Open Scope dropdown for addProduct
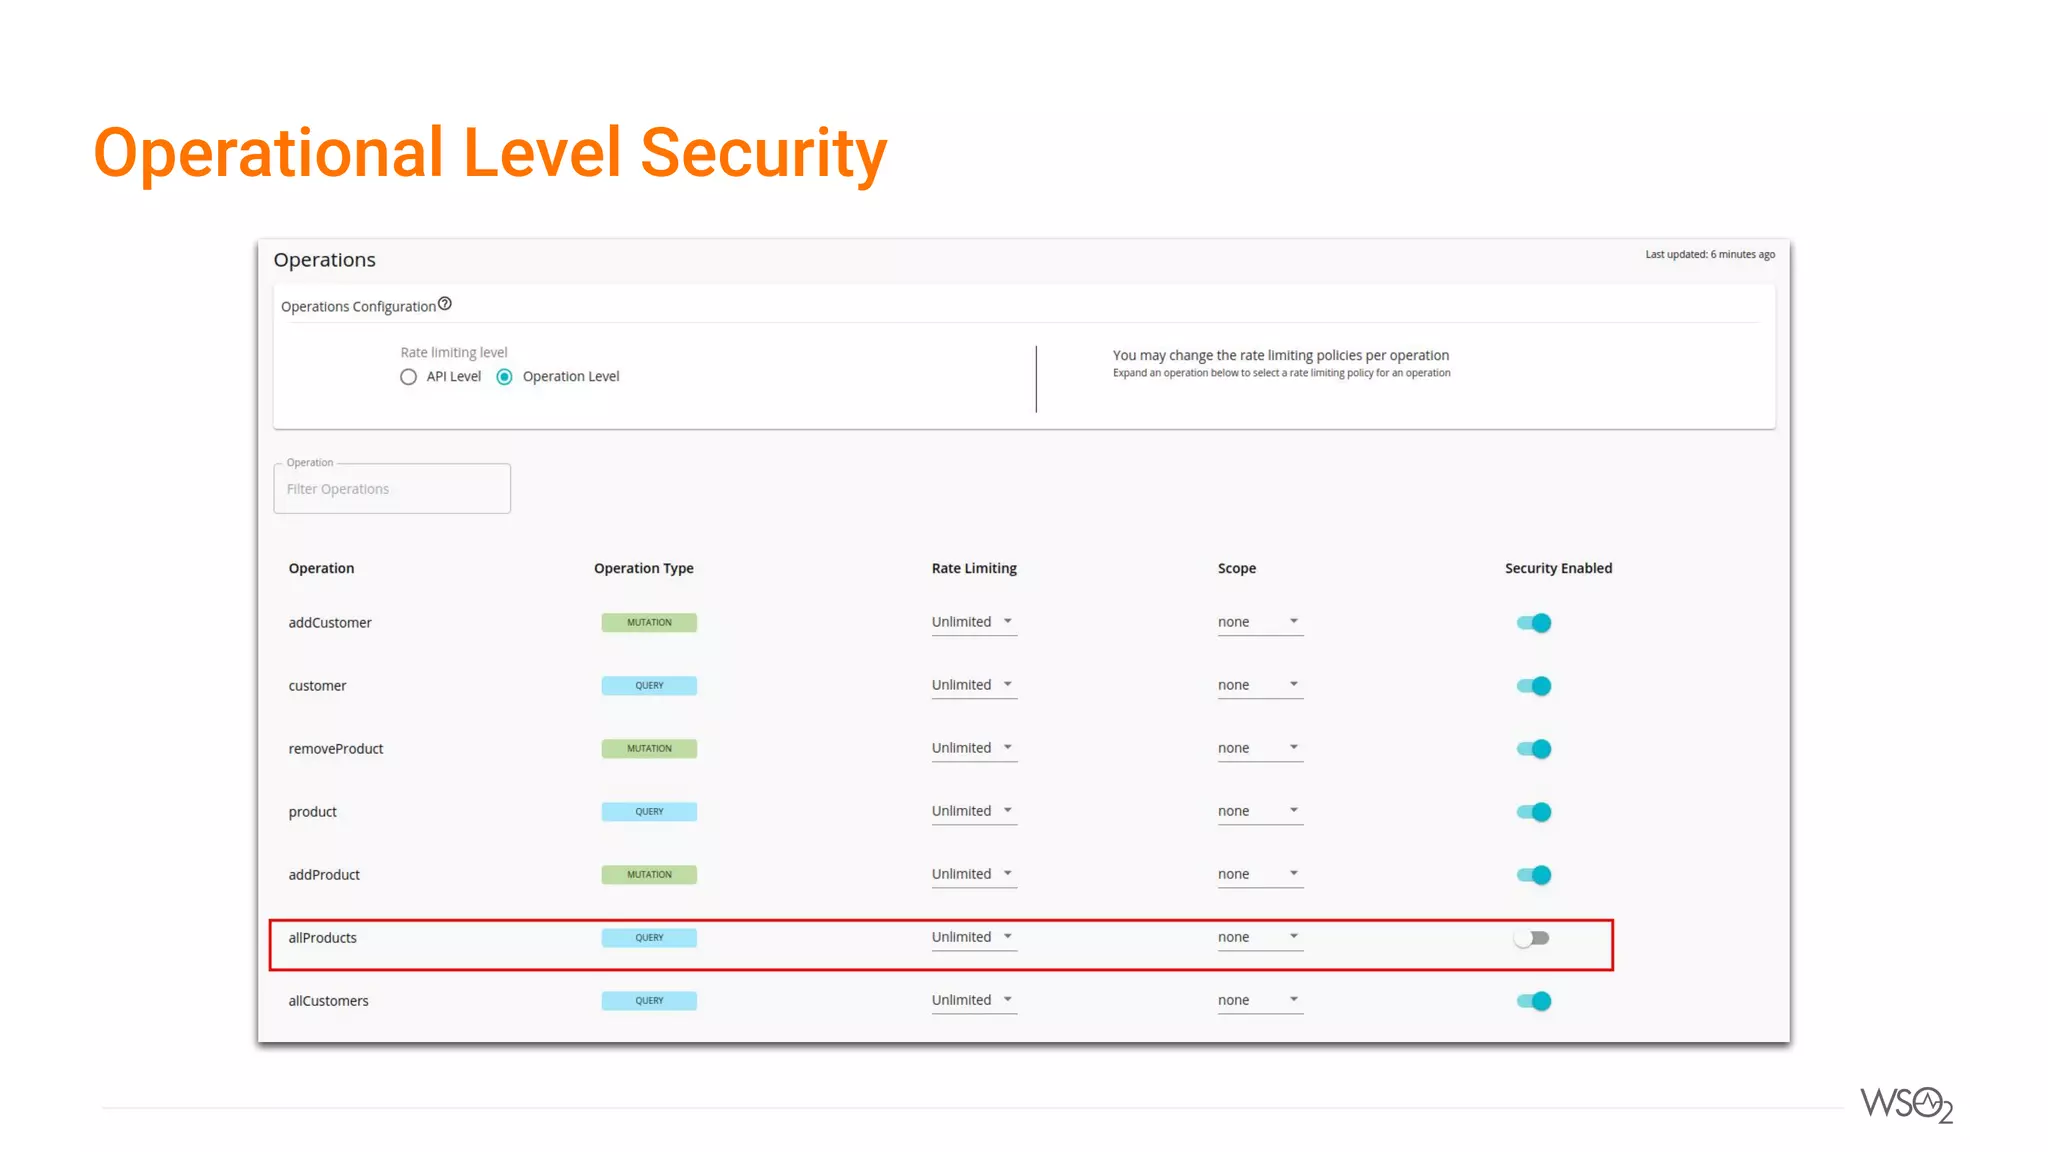Viewport: 2048px width, 1152px height. coord(1260,874)
